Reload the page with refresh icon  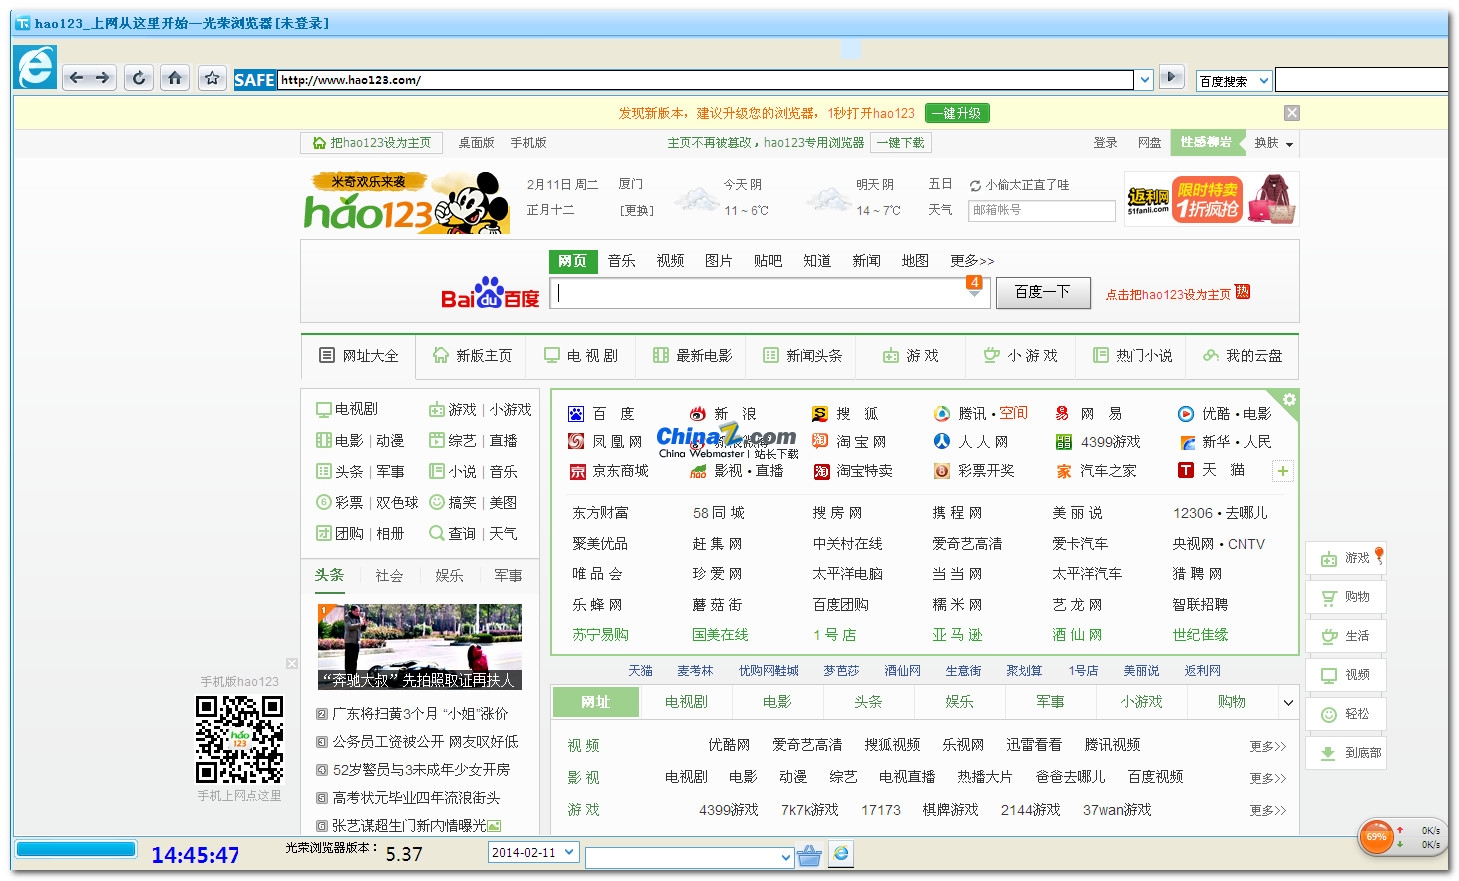coord(139,78)
